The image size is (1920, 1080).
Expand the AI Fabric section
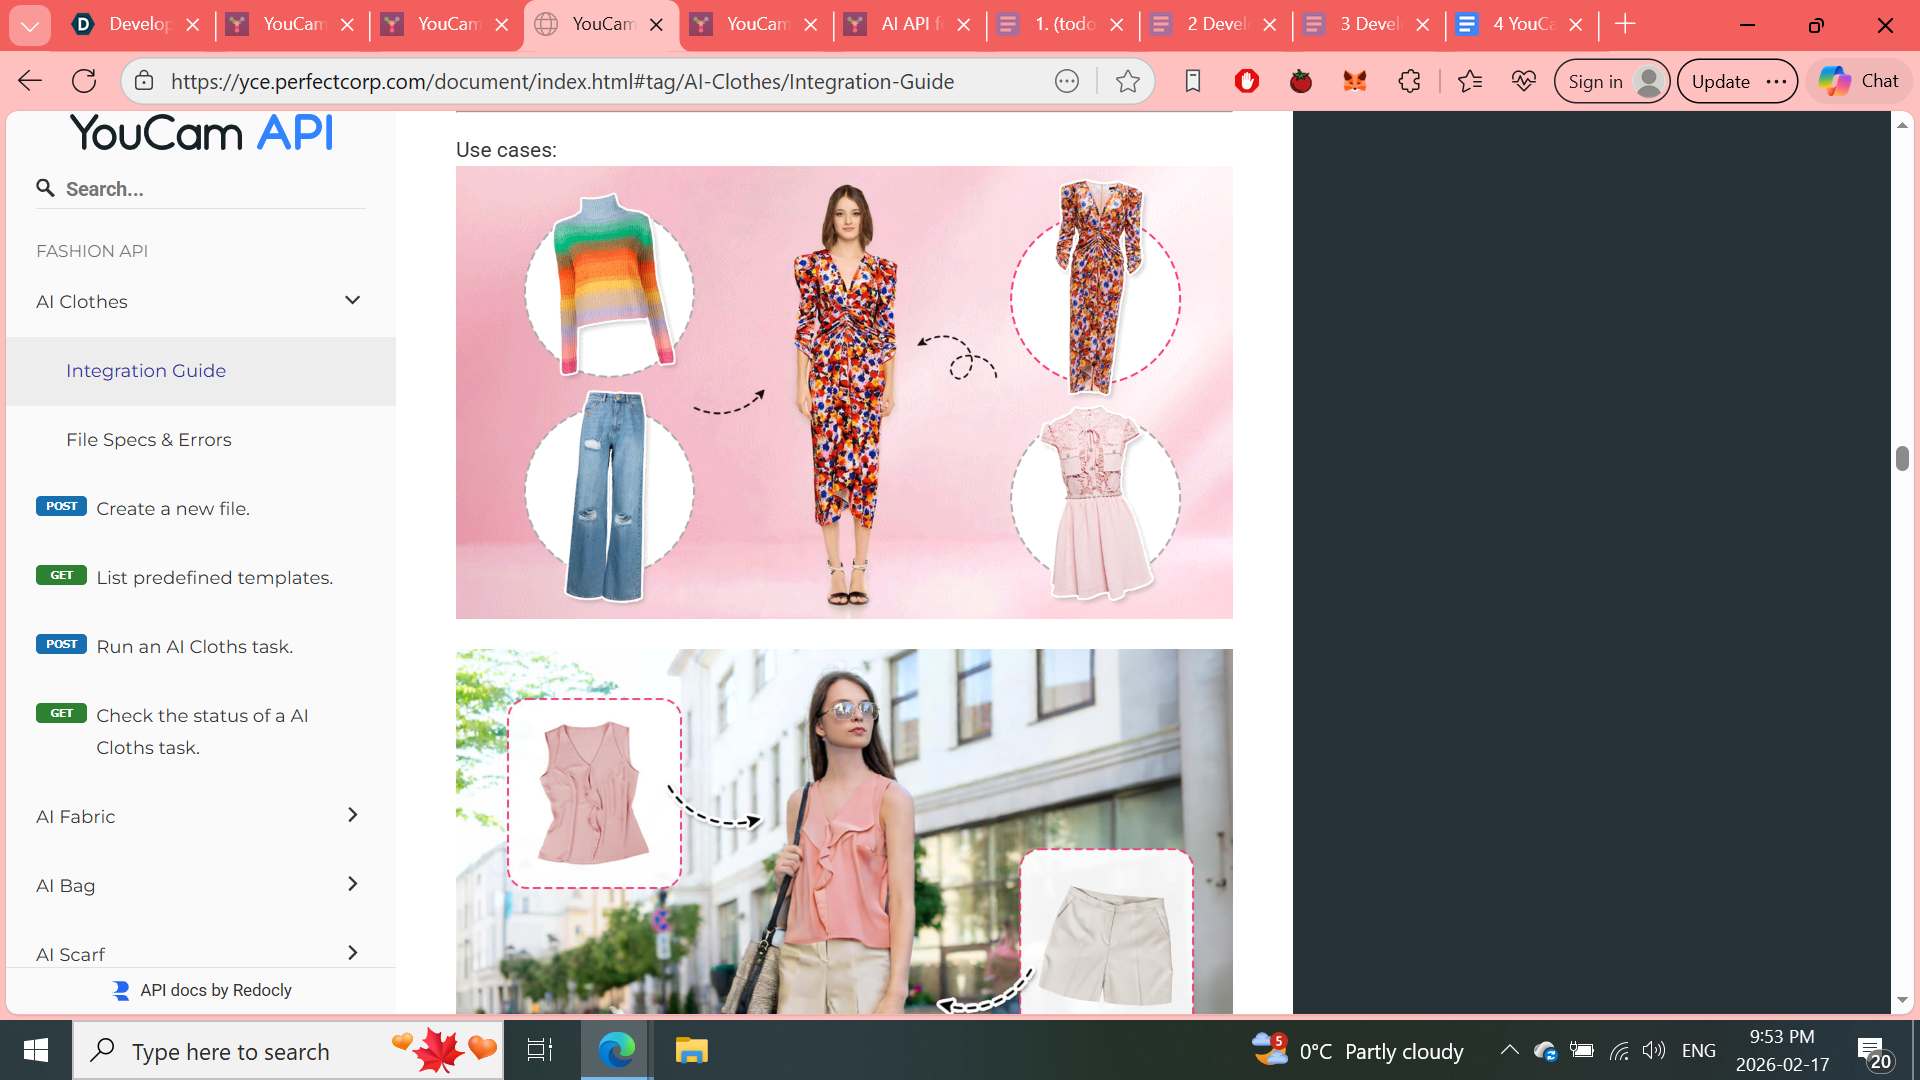(352, 815)
